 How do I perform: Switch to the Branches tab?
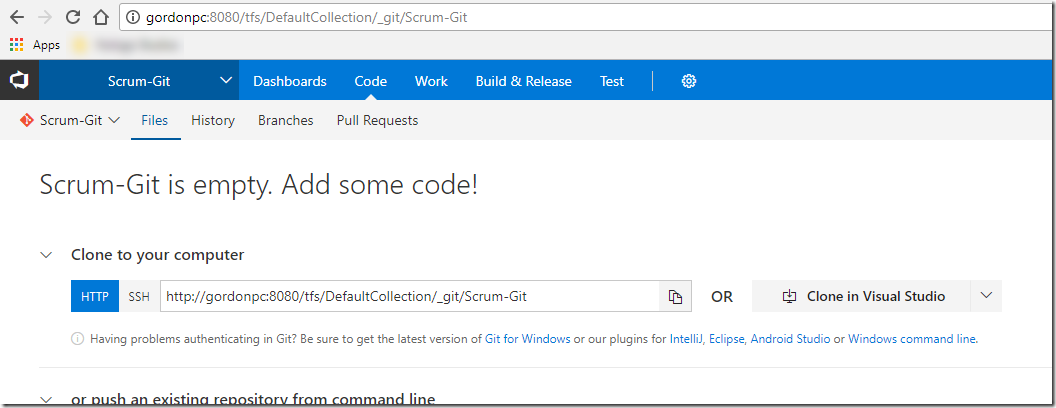(286, 121)
